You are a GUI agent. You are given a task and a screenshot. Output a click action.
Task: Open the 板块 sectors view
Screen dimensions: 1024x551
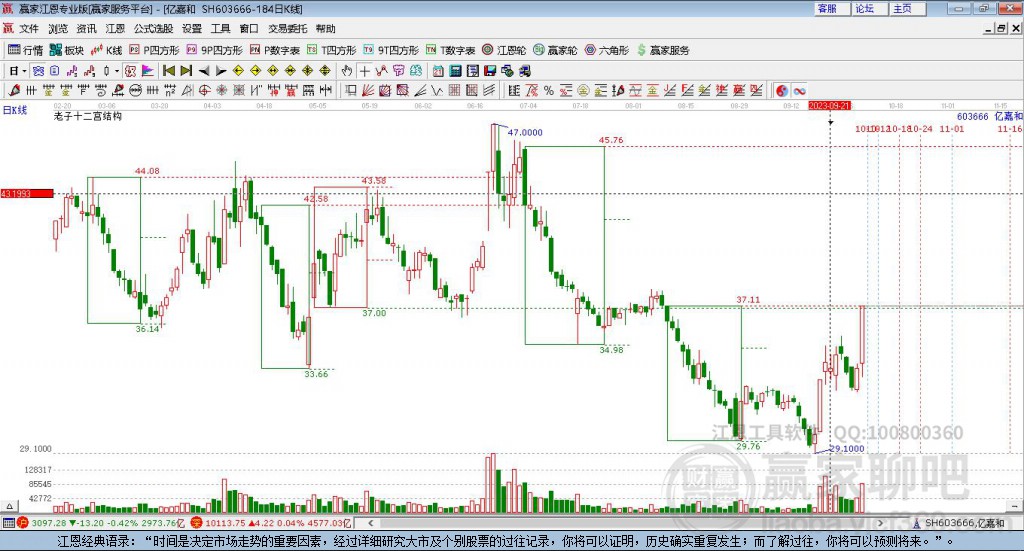pyautogui.click(x=67, y=50)
